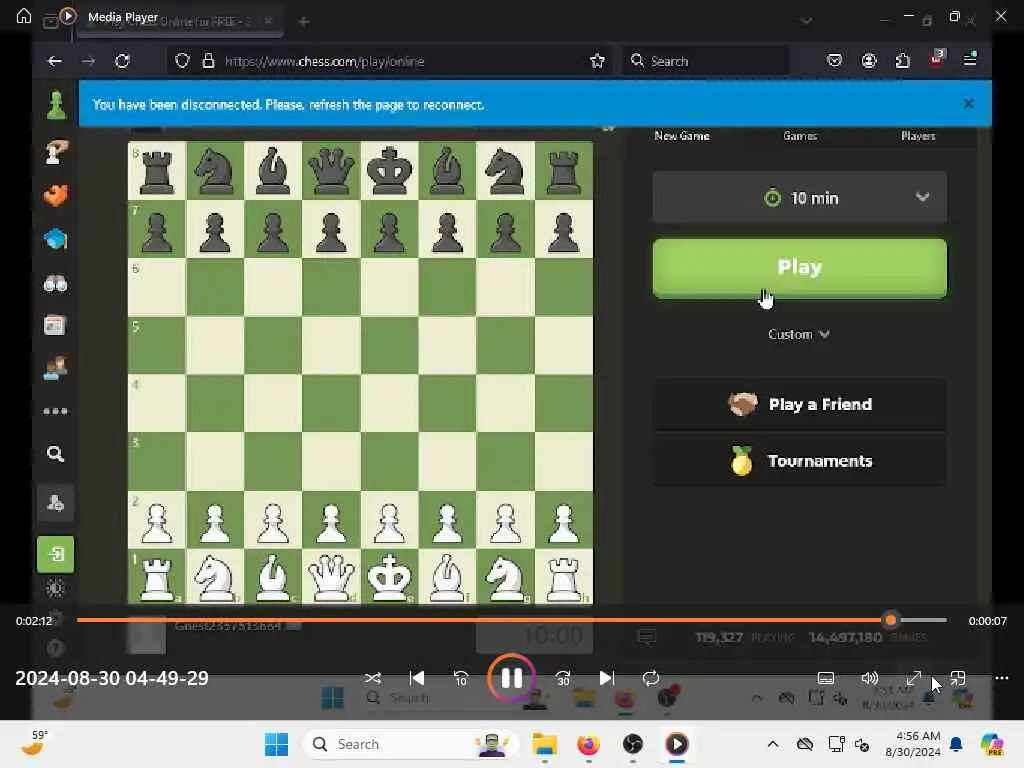Click the sidebar search magnifier icon

click(x=56, y=454)
